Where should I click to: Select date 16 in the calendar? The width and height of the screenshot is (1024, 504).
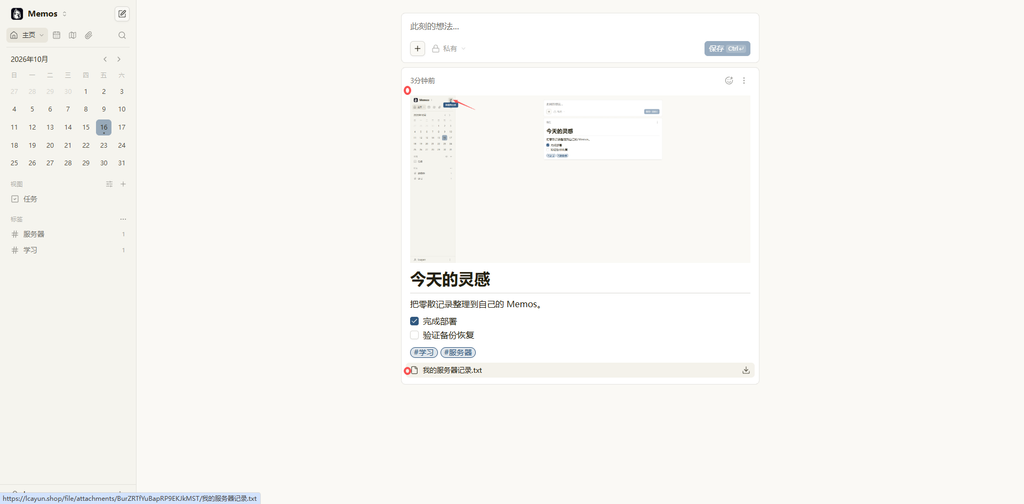pyautogui.click(x=104, y=127)
